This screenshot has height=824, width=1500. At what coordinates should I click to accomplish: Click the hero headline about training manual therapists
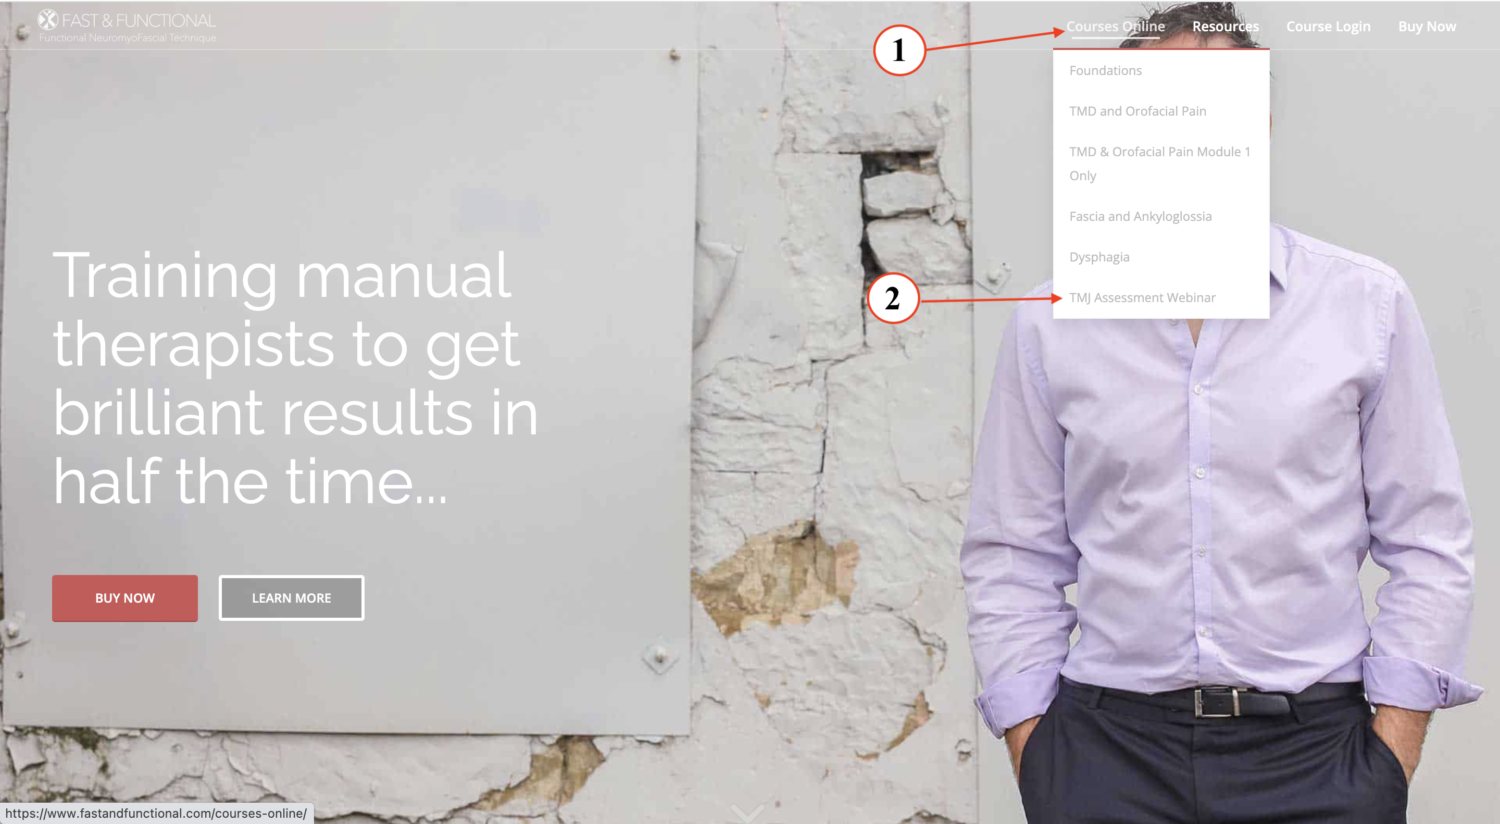coord(295,378)
